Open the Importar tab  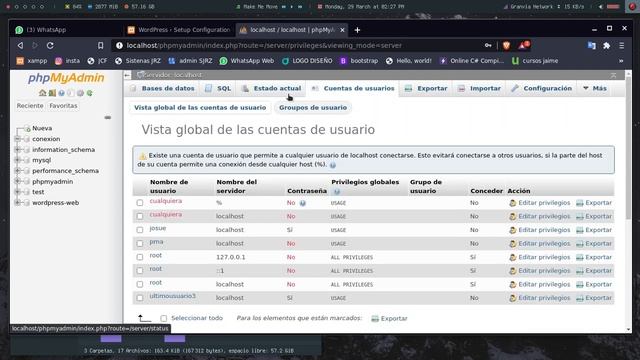pos(479,88)
